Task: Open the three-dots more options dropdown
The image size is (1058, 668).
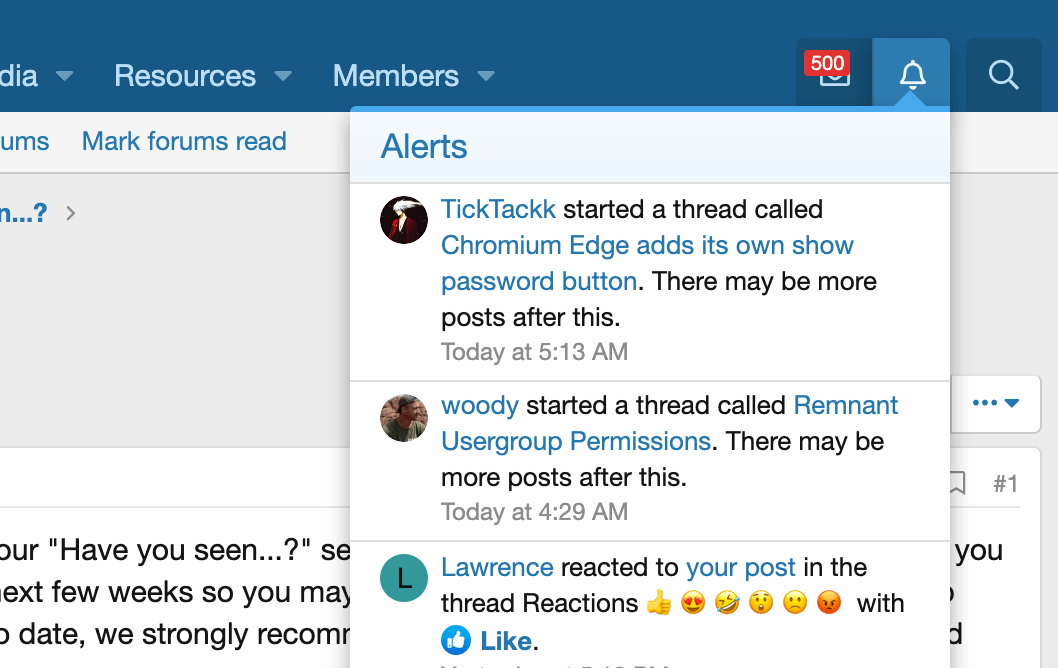Action: (x=995, y=403)
